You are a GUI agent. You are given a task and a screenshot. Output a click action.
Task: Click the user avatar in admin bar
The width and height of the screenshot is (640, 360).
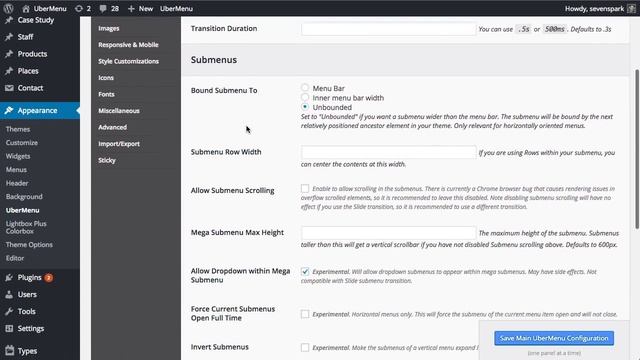(631, 9)
